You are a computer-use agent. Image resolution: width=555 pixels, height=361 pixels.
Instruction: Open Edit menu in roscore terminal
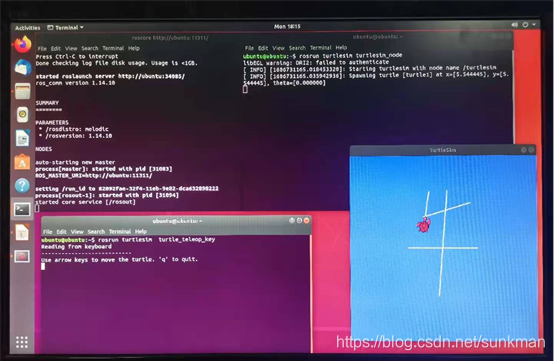[56, 48]
